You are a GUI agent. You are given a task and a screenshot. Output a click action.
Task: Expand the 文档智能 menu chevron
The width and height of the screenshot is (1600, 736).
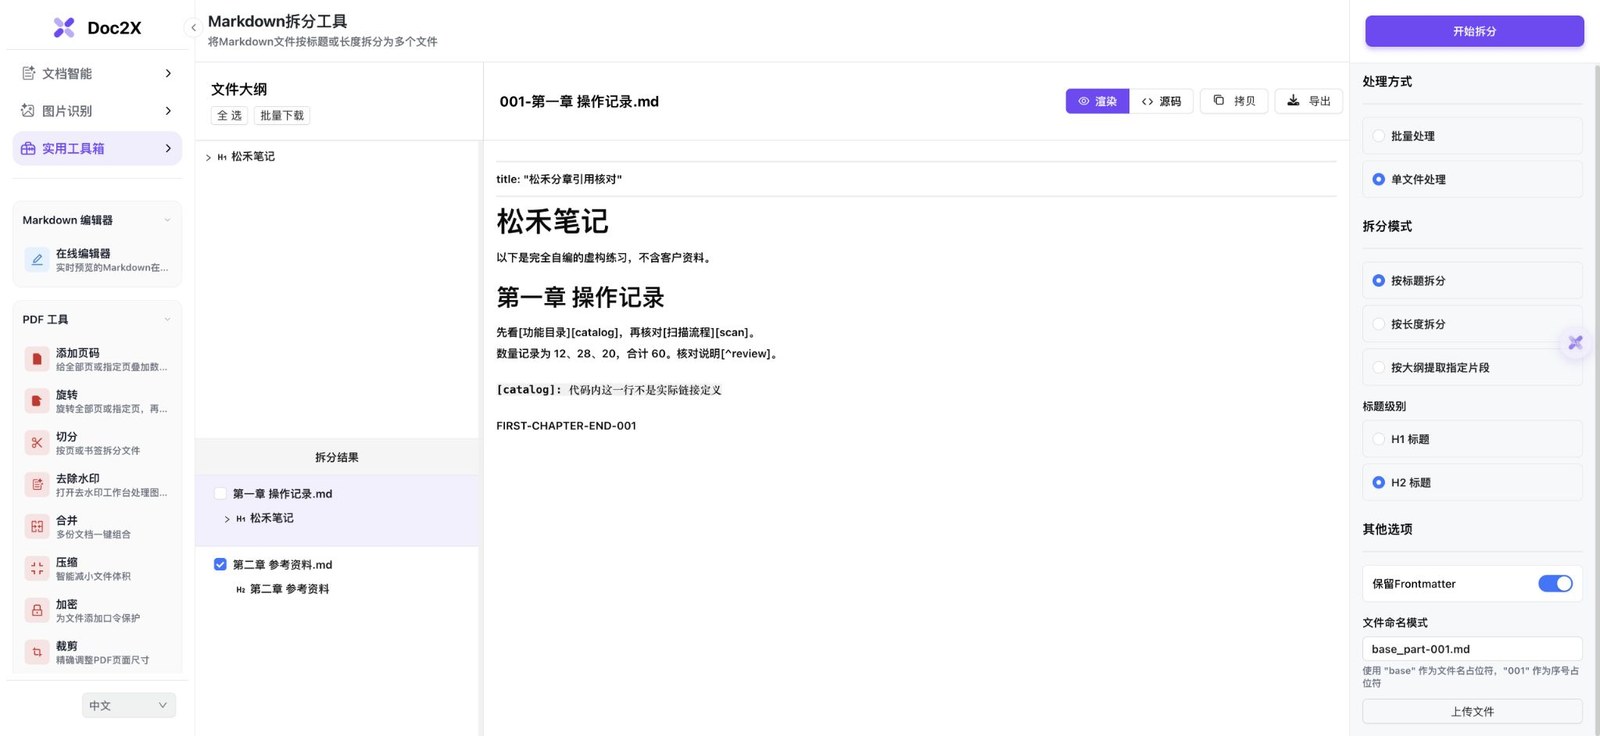coord(168,73)
